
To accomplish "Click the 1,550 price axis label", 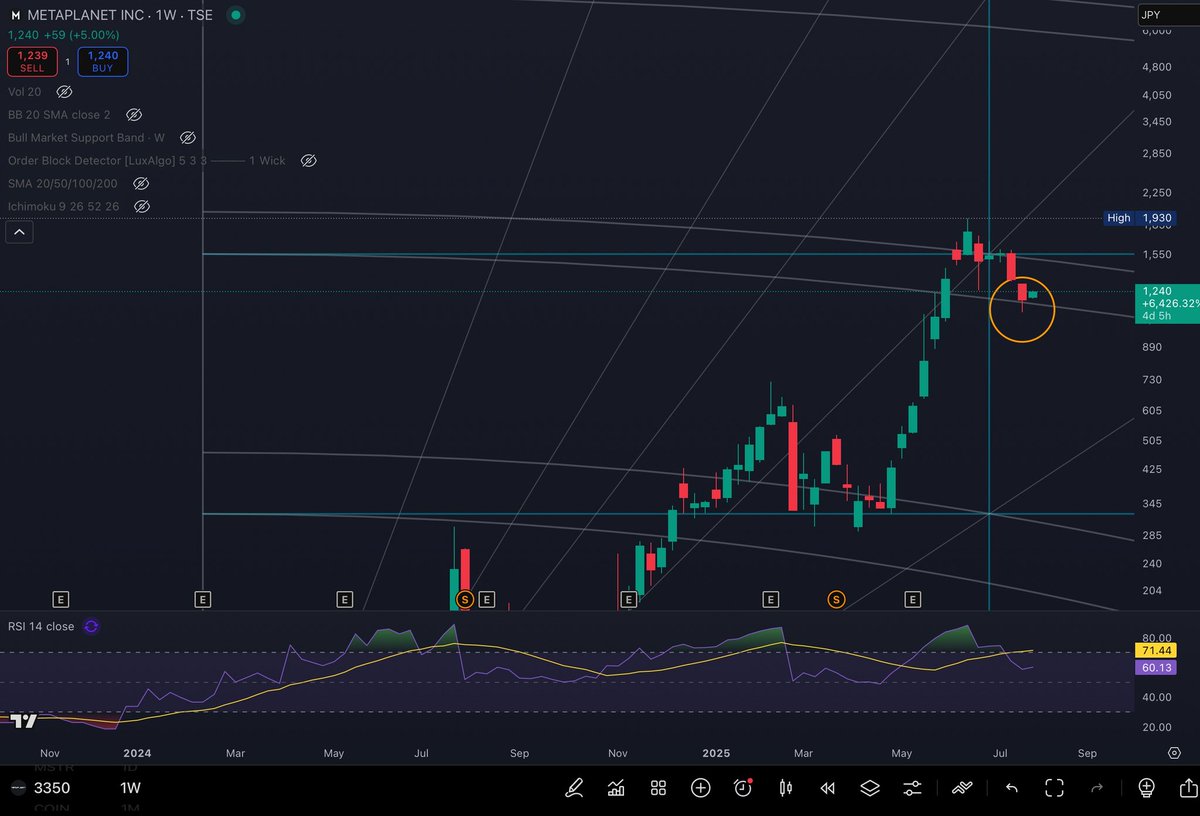I will 1157,255.
